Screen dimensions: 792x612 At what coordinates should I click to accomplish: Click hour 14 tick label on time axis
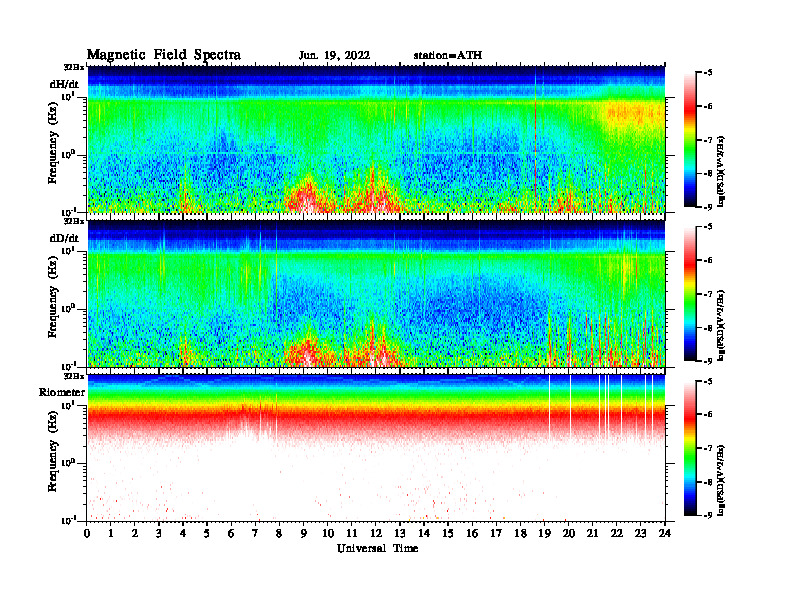(x=424, y=533)
